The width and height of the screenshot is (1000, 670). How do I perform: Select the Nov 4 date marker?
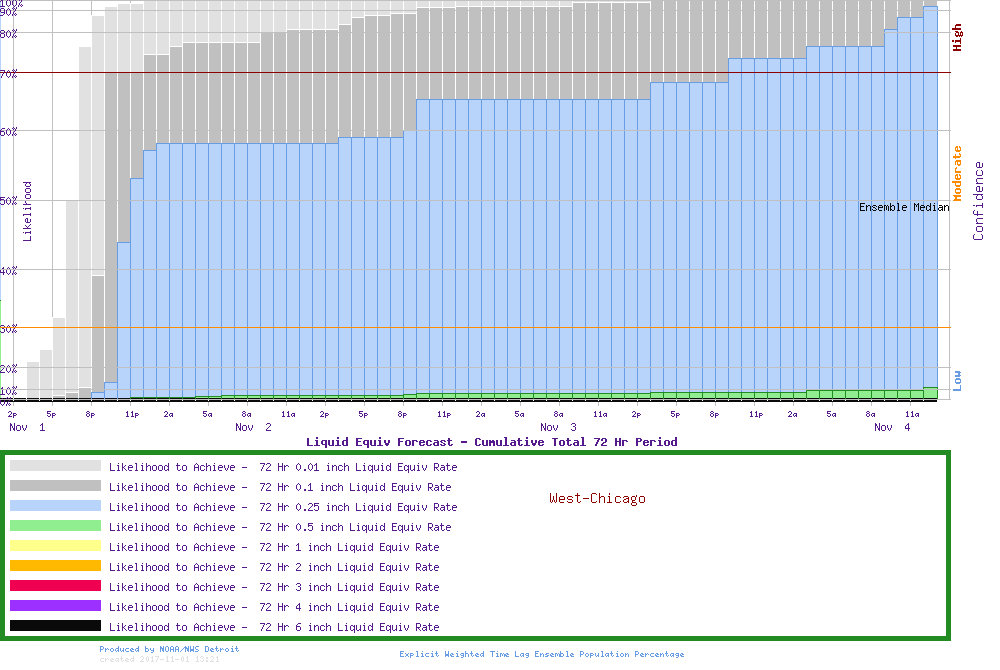892,427
